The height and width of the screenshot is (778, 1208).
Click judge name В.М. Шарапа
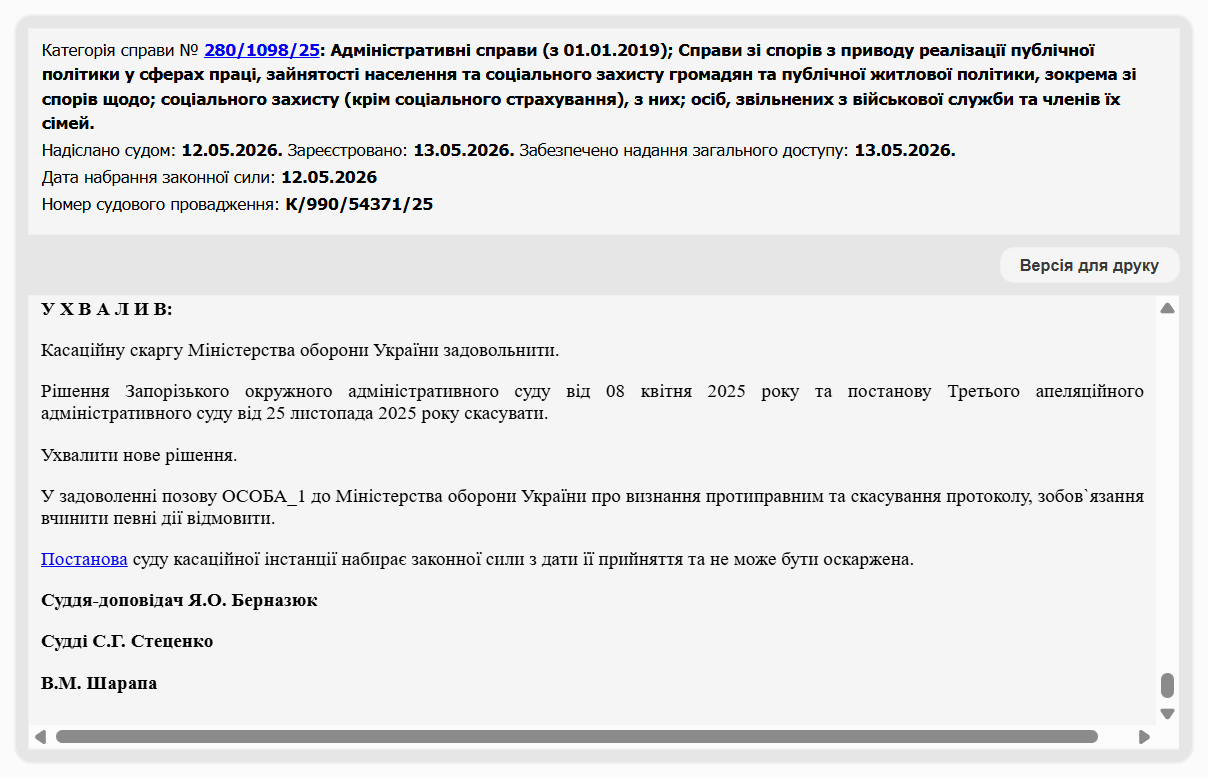pyautogui.click(x=99, y=684)
